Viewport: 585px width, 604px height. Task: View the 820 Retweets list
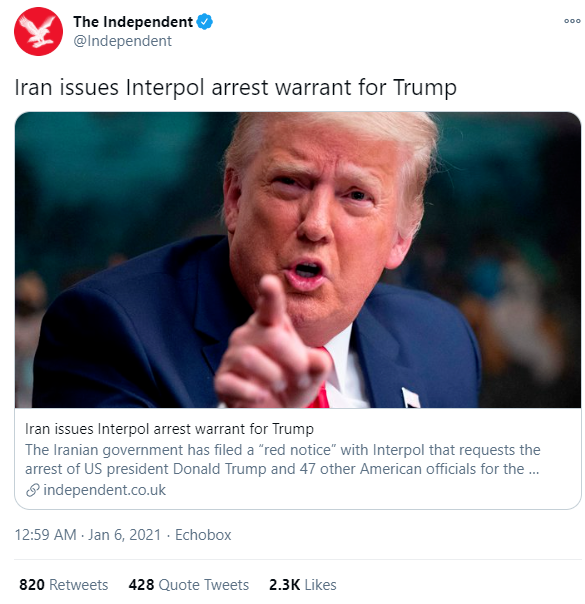pyautogui.click(x=64, y=585)
